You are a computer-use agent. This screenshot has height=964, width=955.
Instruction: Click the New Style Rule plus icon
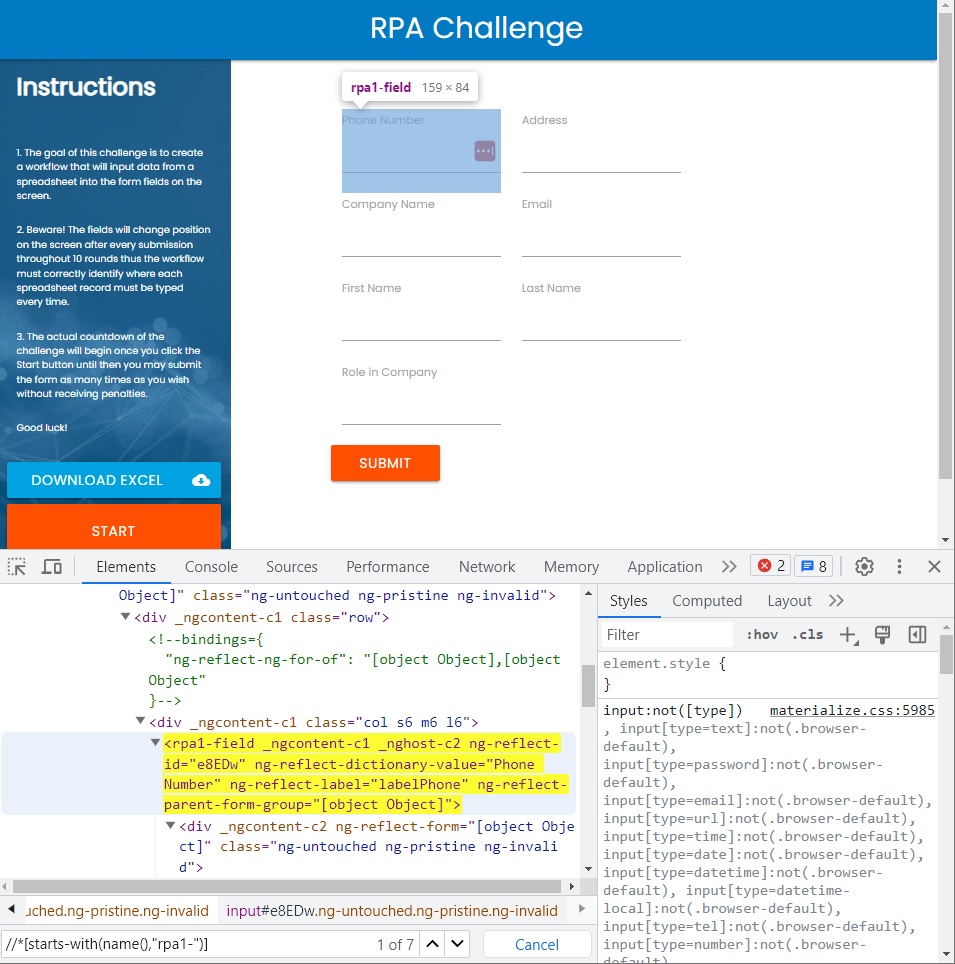848,634
